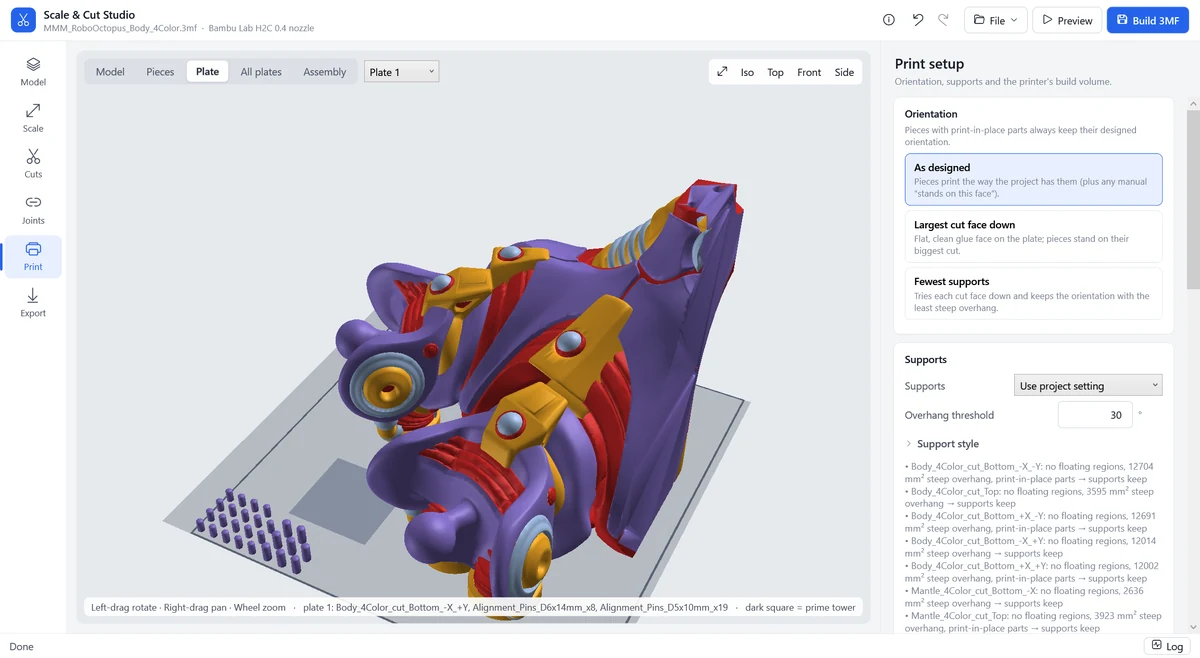Click the Preview button
The width and height of the screenshot is (1200, 658).
tap(1067, 20)
